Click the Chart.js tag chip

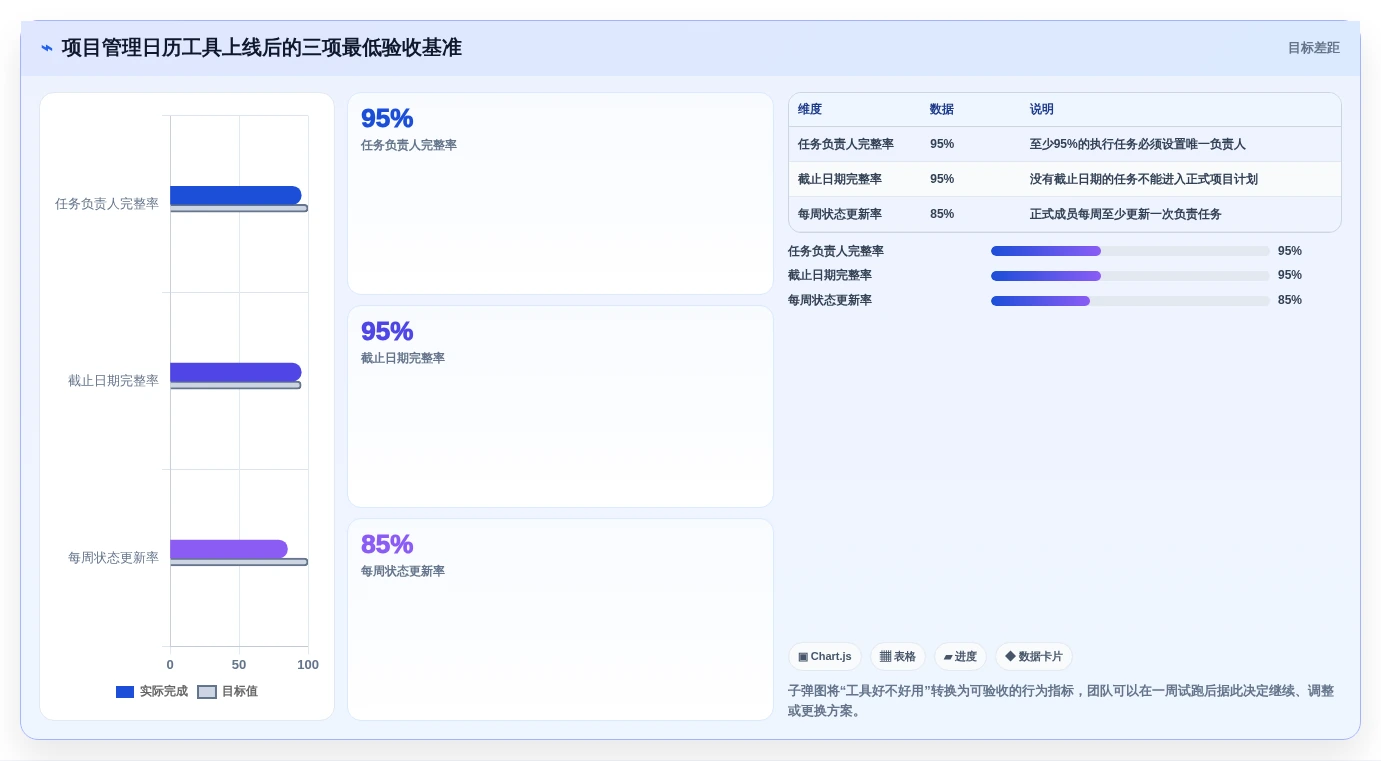tap(825, 656)
